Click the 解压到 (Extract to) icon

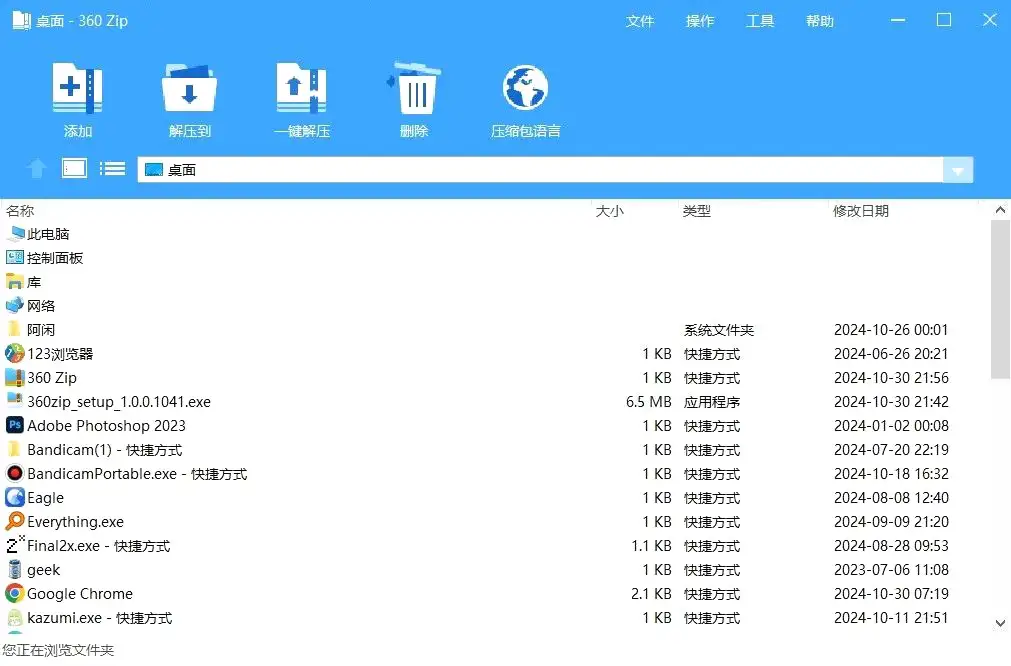189,88
